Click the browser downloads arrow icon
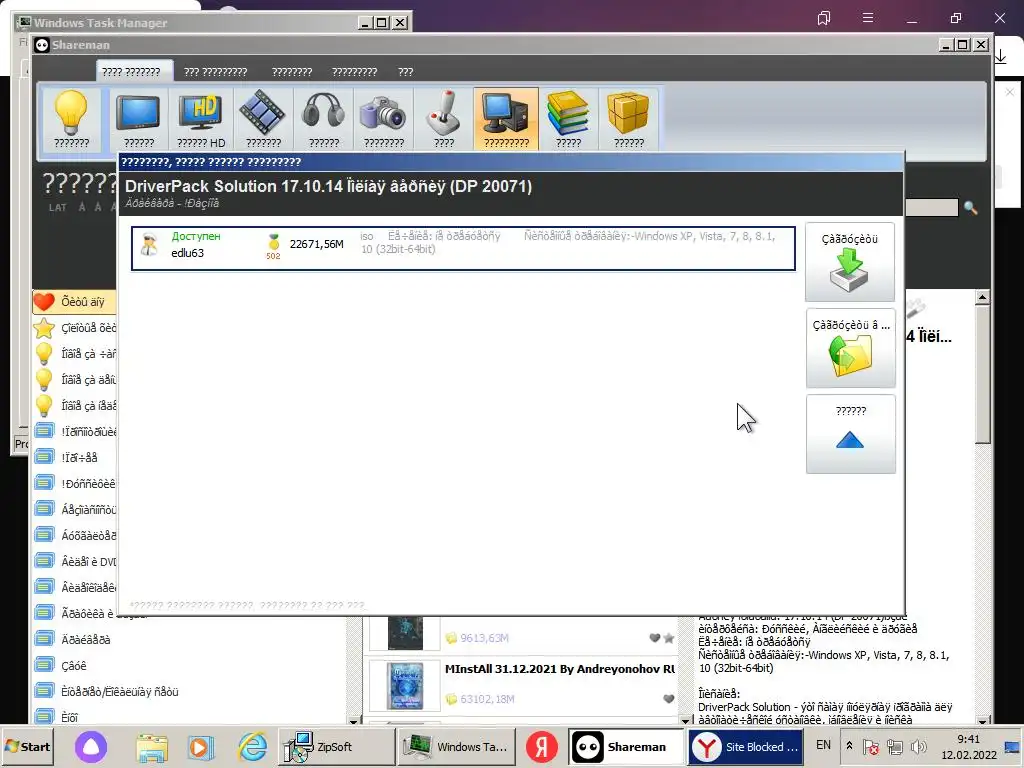The image size is (1024, 768). pyautogui.click(x=1000, y=57)
